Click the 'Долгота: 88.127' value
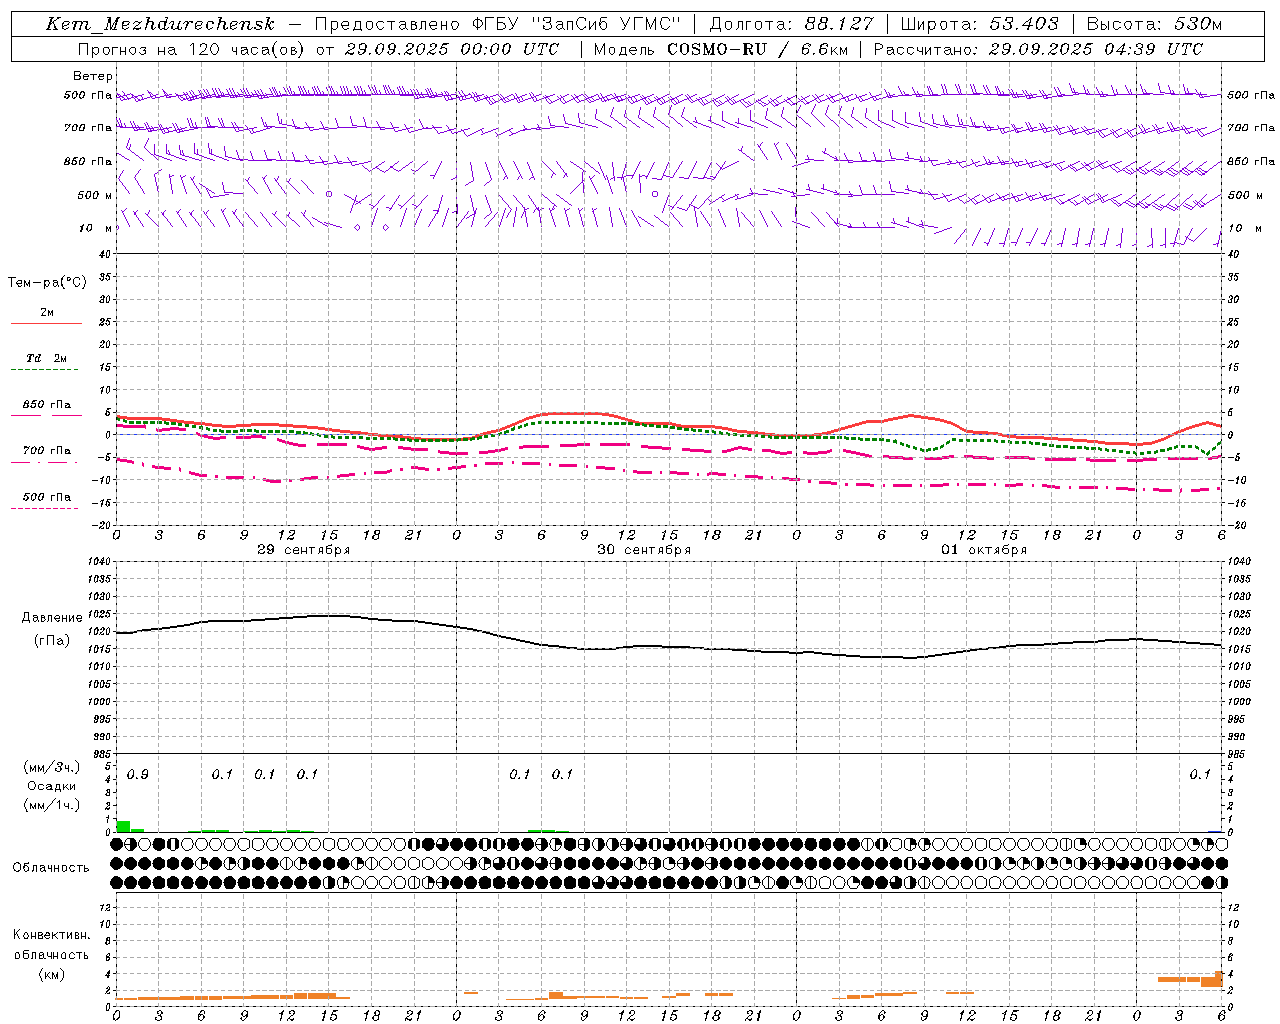Viewport: 1280px width, 1024px height. coord(791,24)
